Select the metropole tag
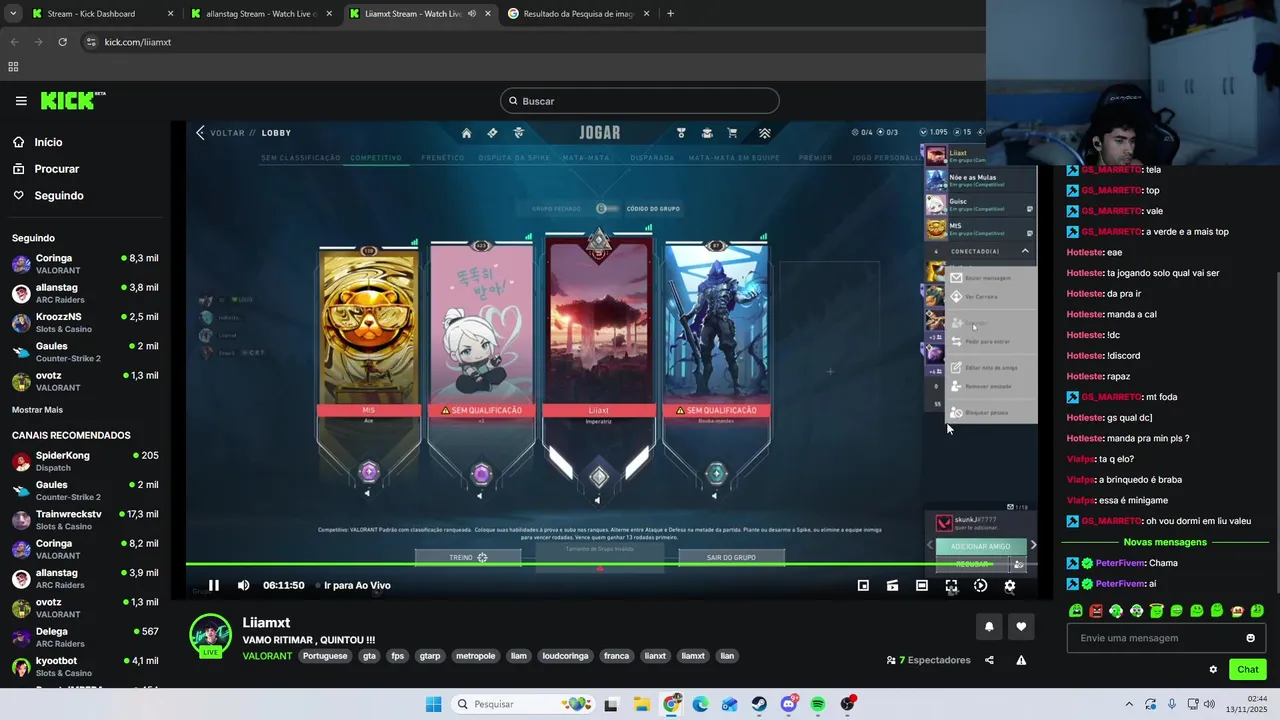The image size is (1280, 720). point(475,656)
